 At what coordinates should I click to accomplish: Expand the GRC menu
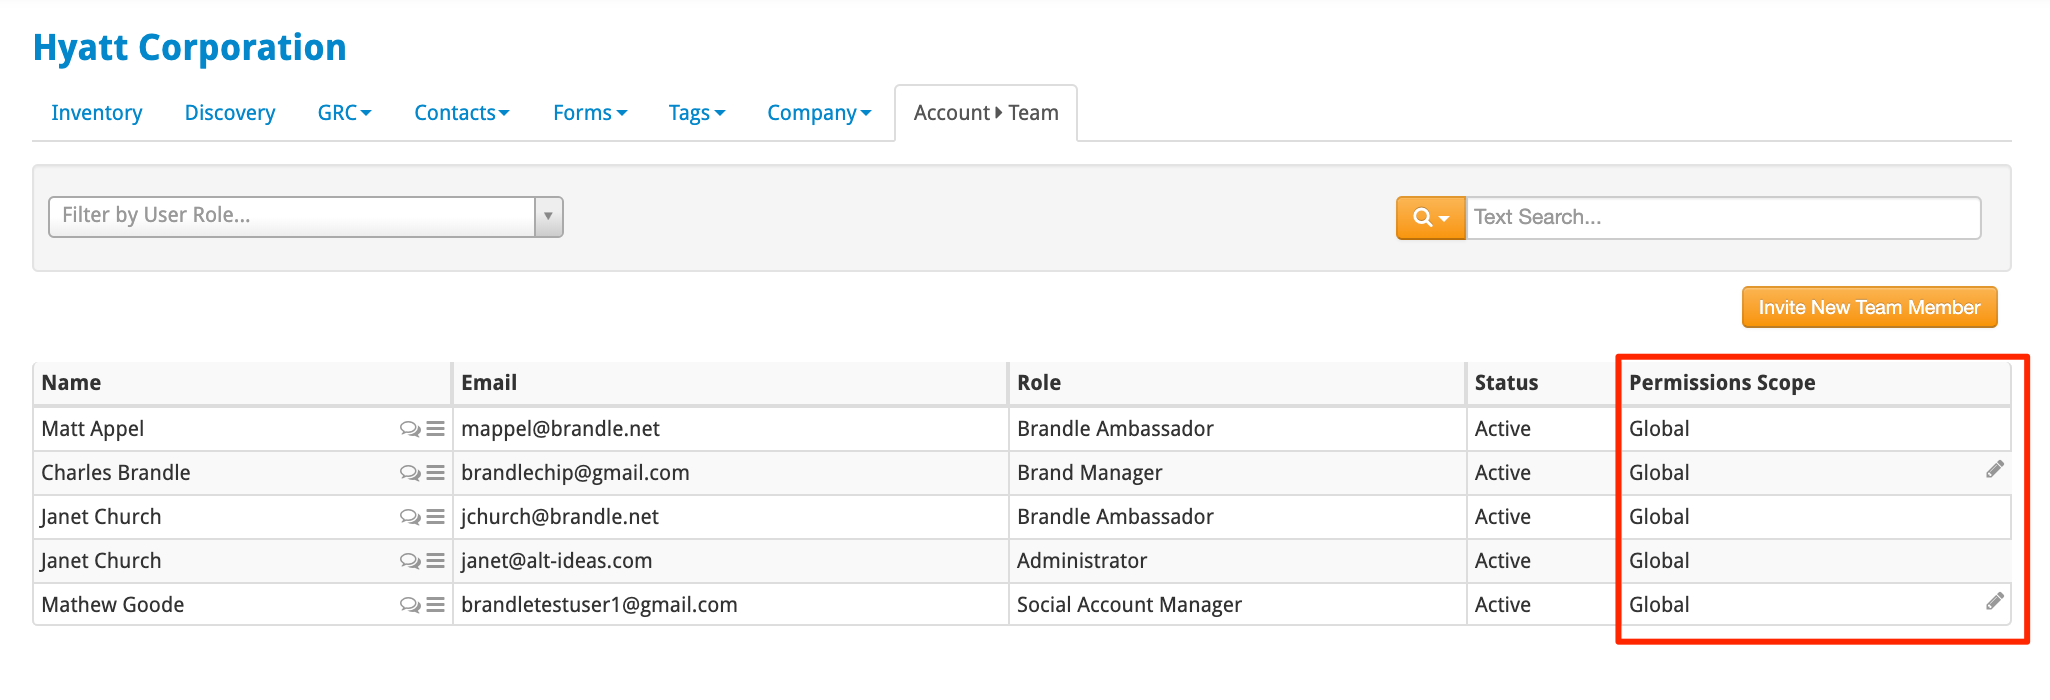pos(344,113)
